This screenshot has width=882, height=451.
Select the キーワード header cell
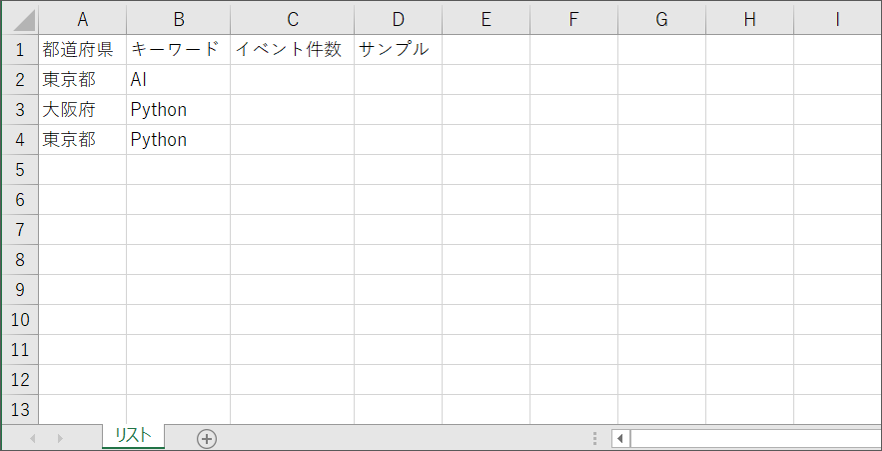[x=178, y=49]
